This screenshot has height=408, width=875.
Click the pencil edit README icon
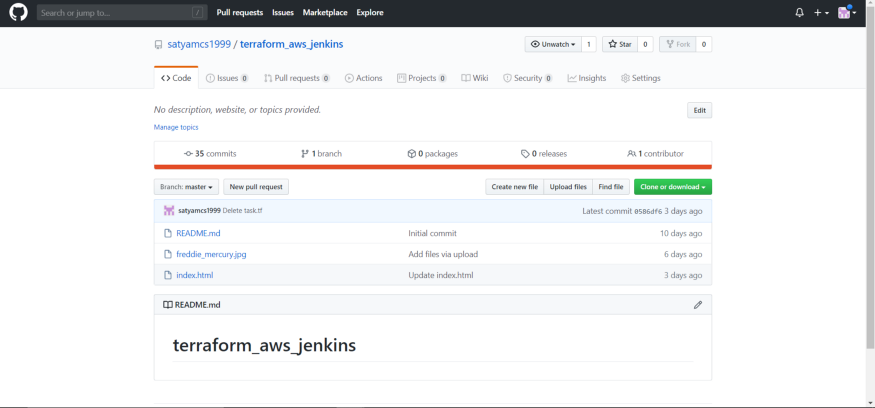(698, 305)
